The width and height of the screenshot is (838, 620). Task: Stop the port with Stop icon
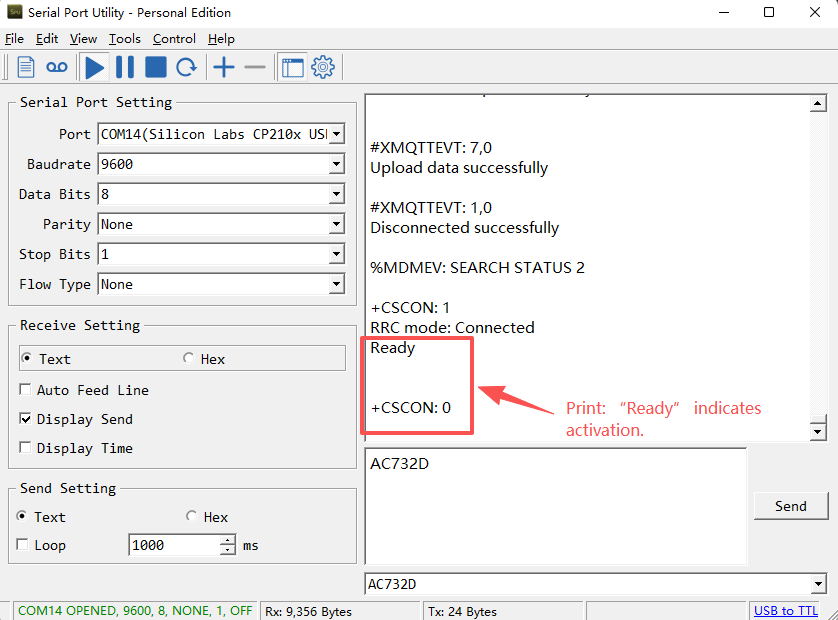pyautogui.click(x=156, y=67)
